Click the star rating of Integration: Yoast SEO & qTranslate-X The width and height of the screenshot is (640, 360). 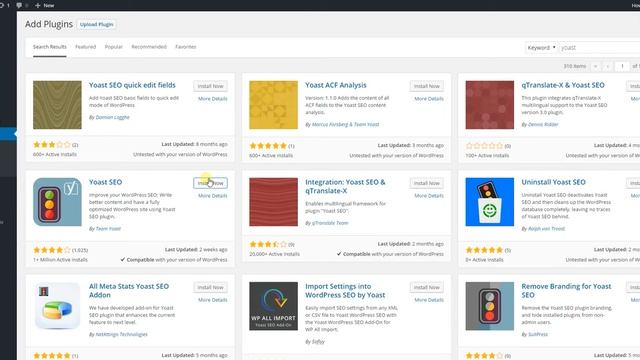268,244
